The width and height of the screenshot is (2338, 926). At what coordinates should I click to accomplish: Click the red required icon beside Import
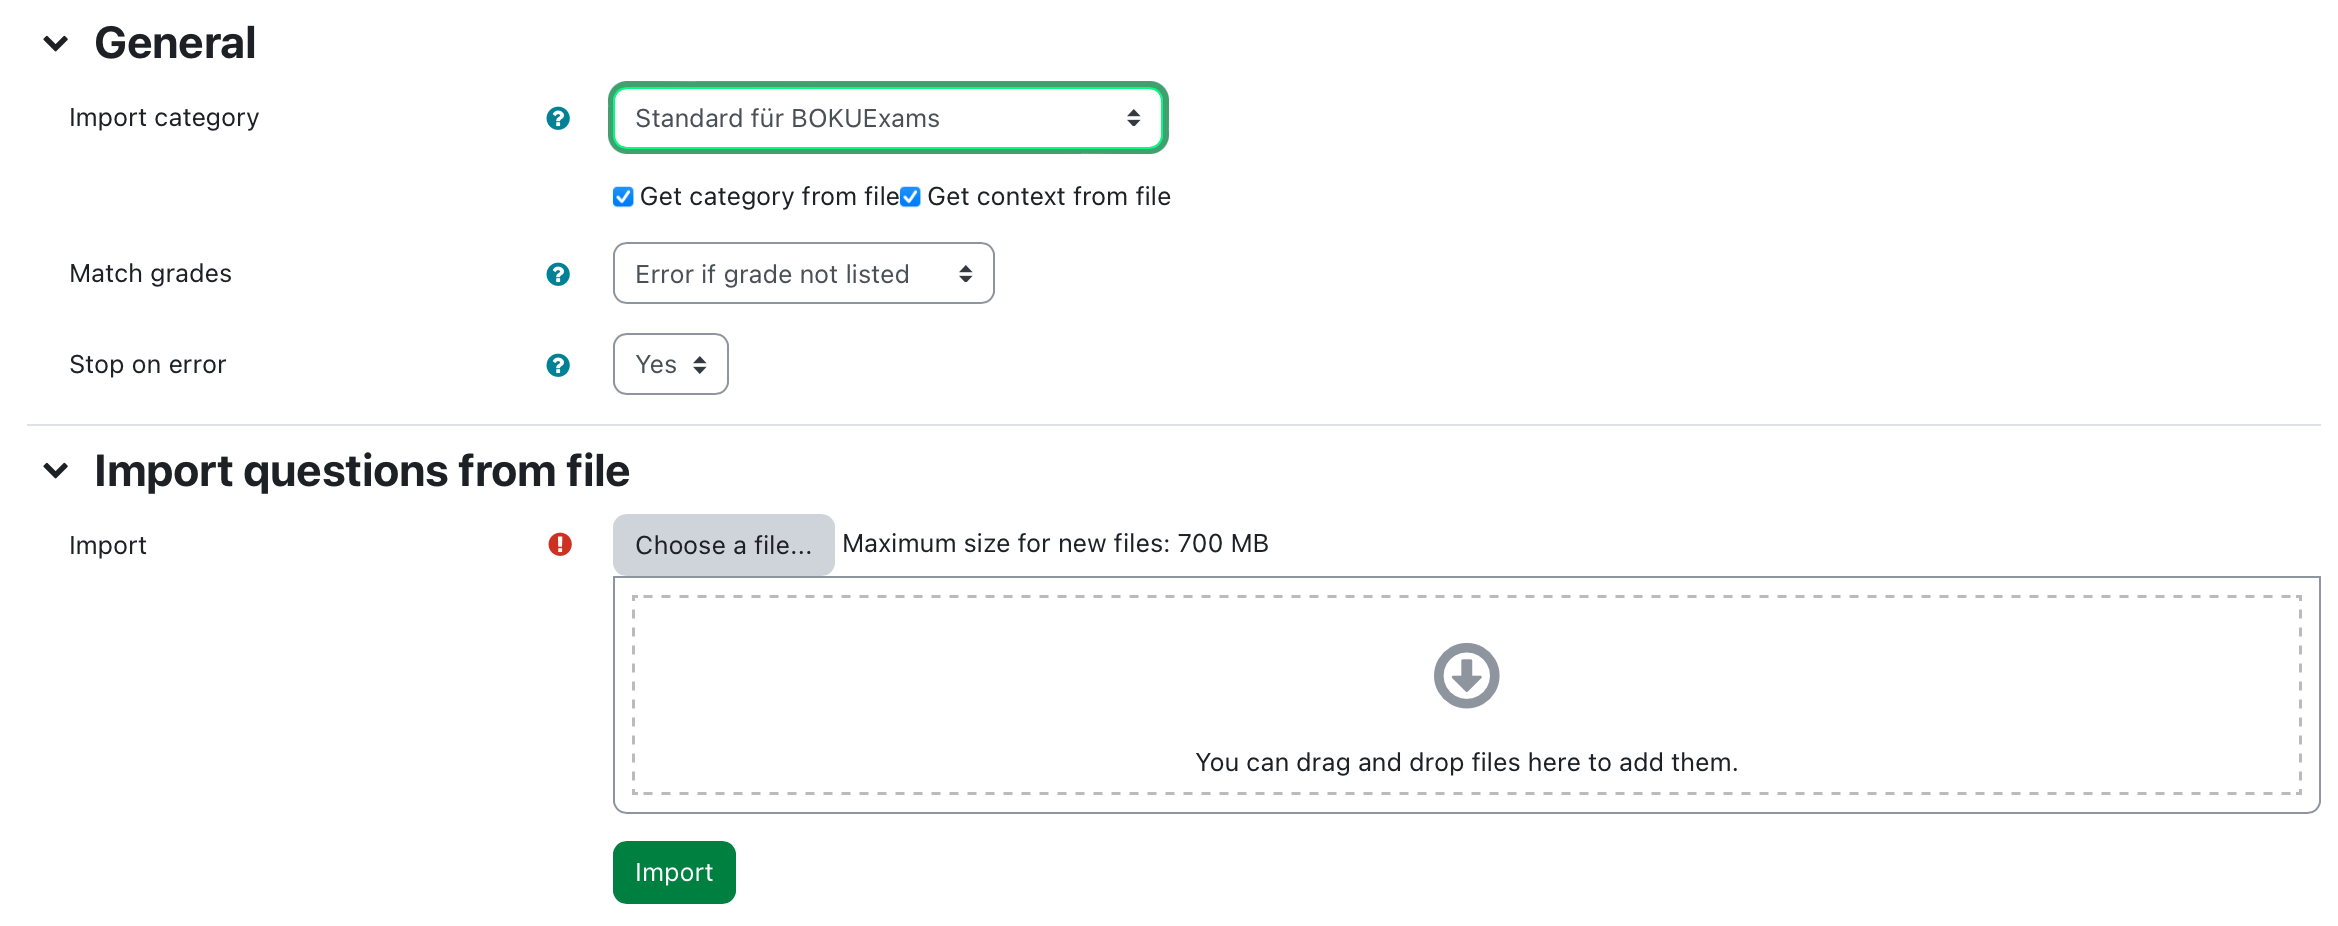(x=560, y=544)
